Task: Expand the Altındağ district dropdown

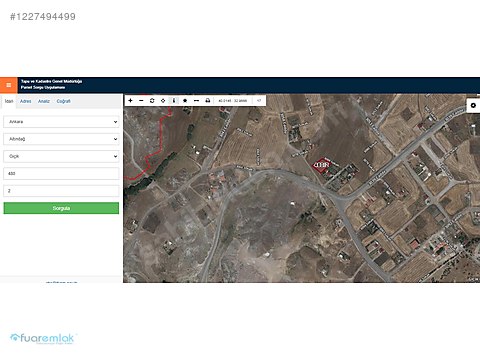Action: coord(61,139)
